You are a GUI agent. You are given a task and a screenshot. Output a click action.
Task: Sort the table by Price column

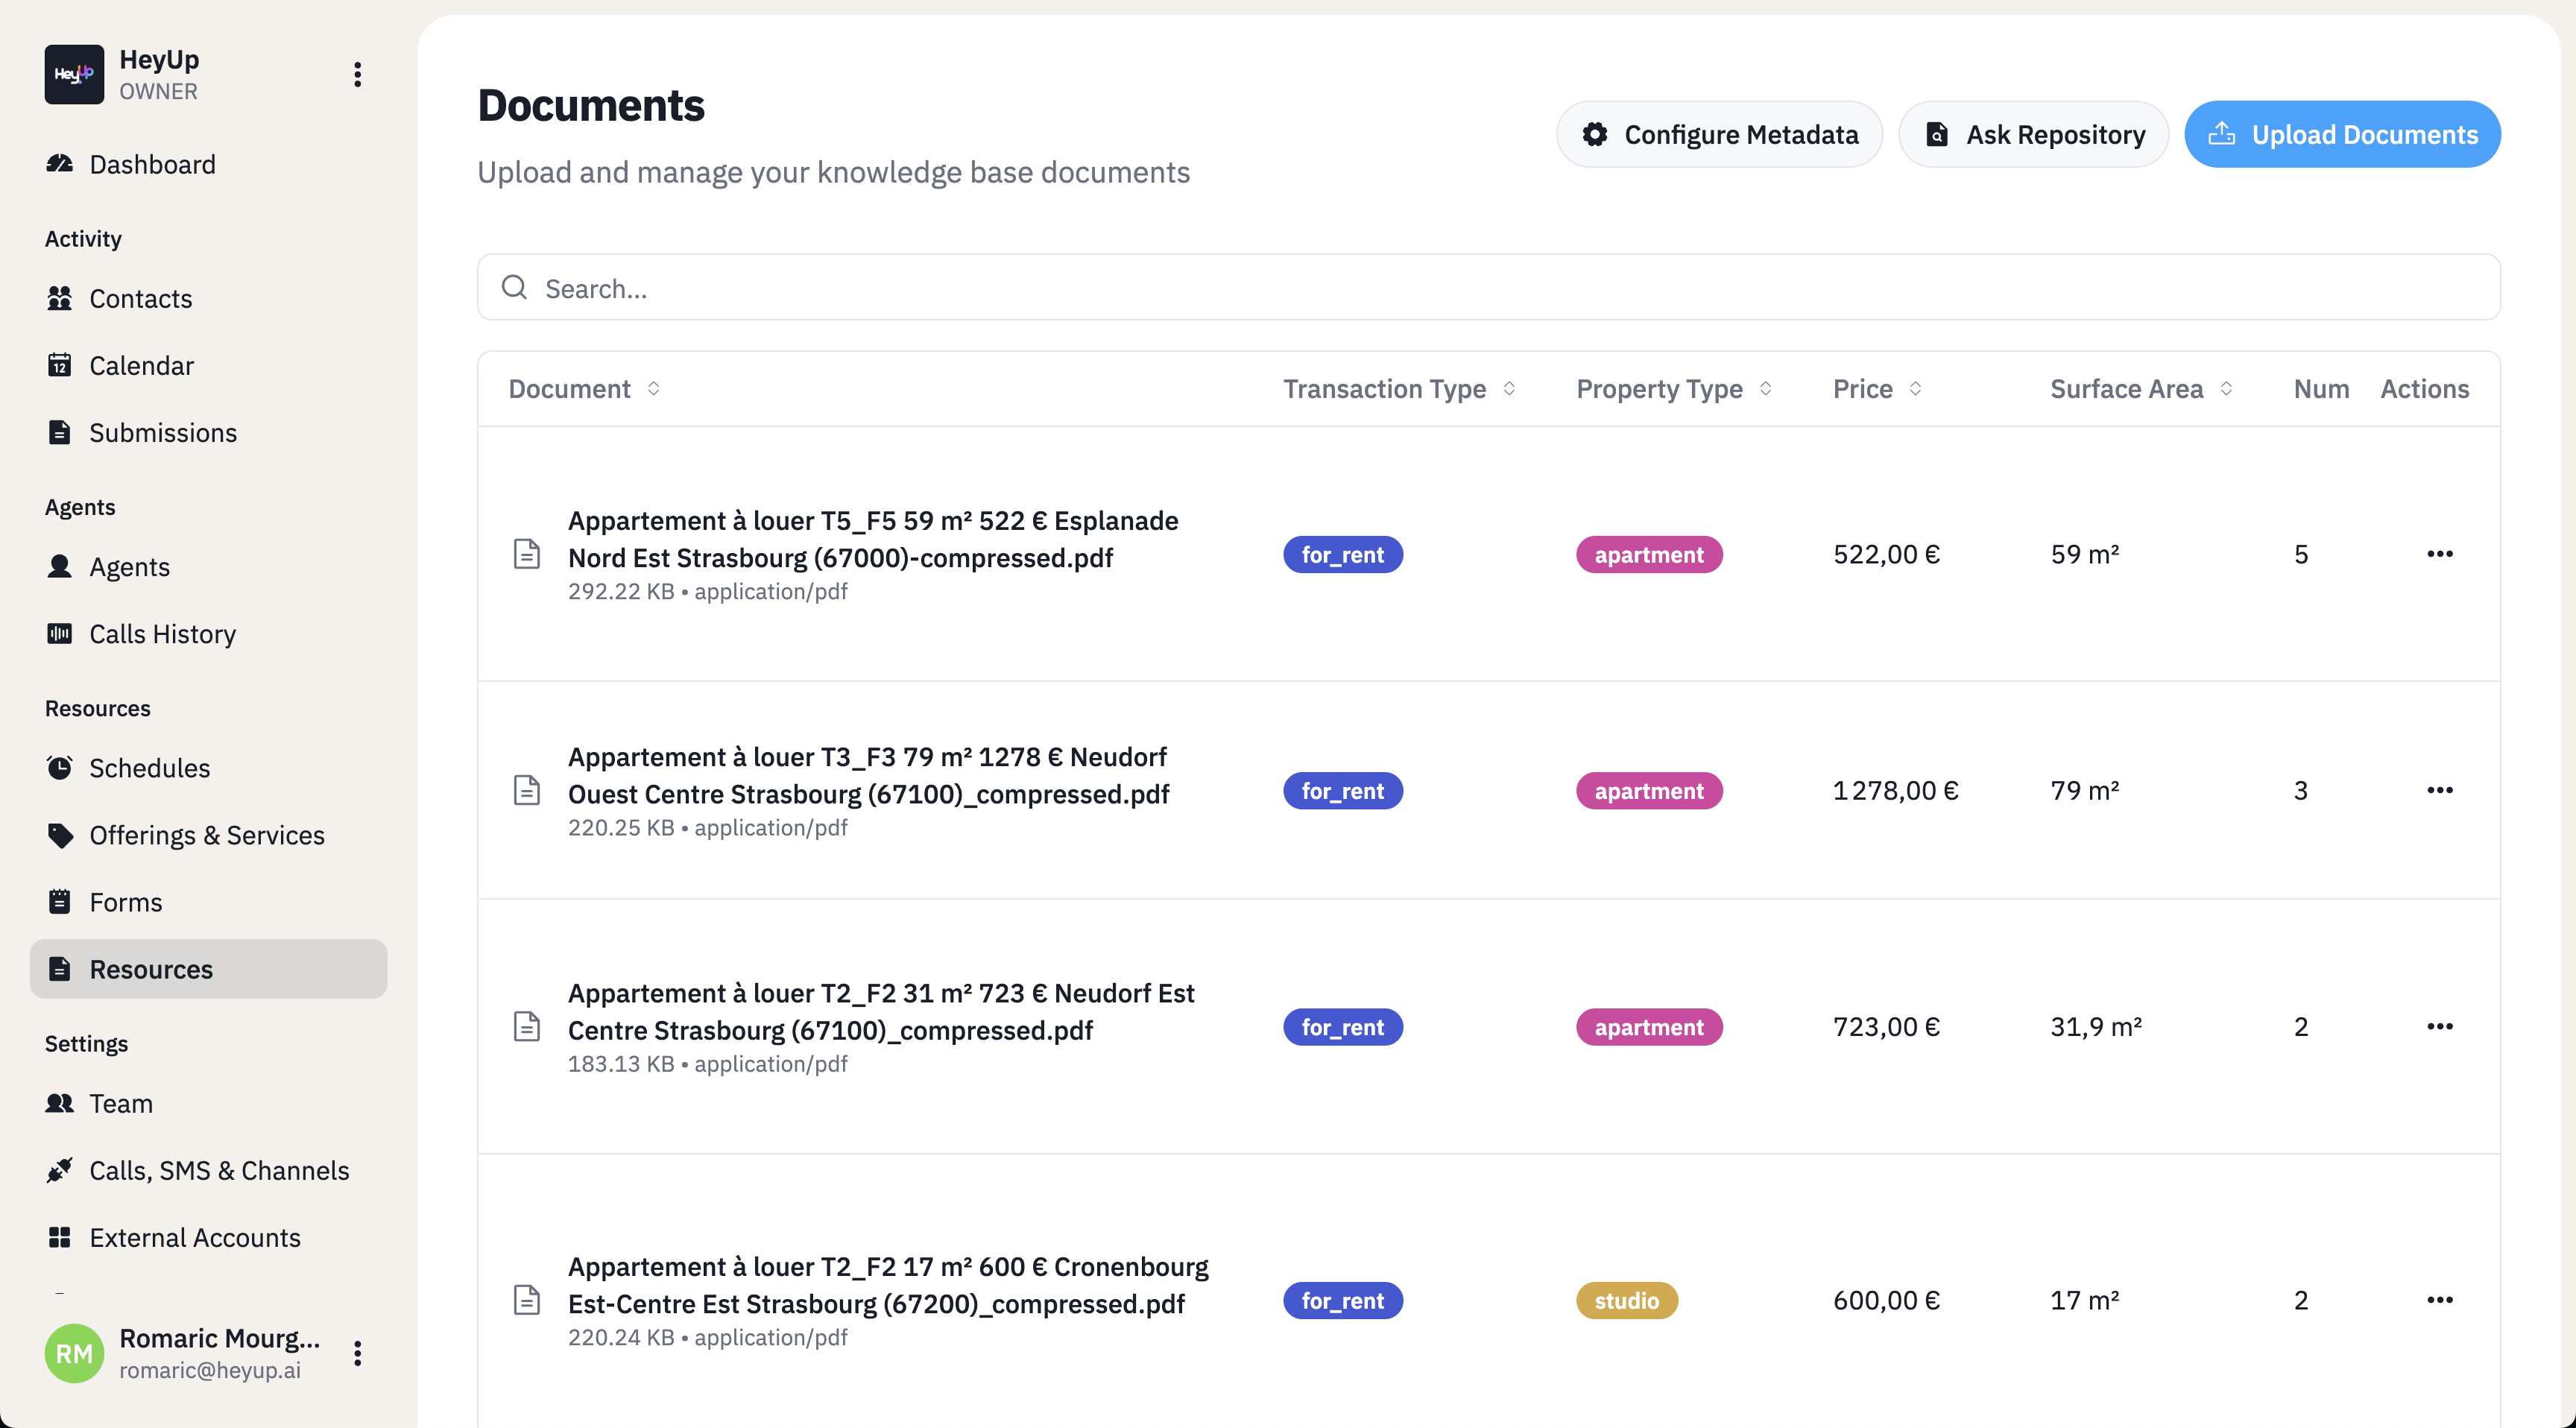pyautogui.click(x=1875, y=388)
